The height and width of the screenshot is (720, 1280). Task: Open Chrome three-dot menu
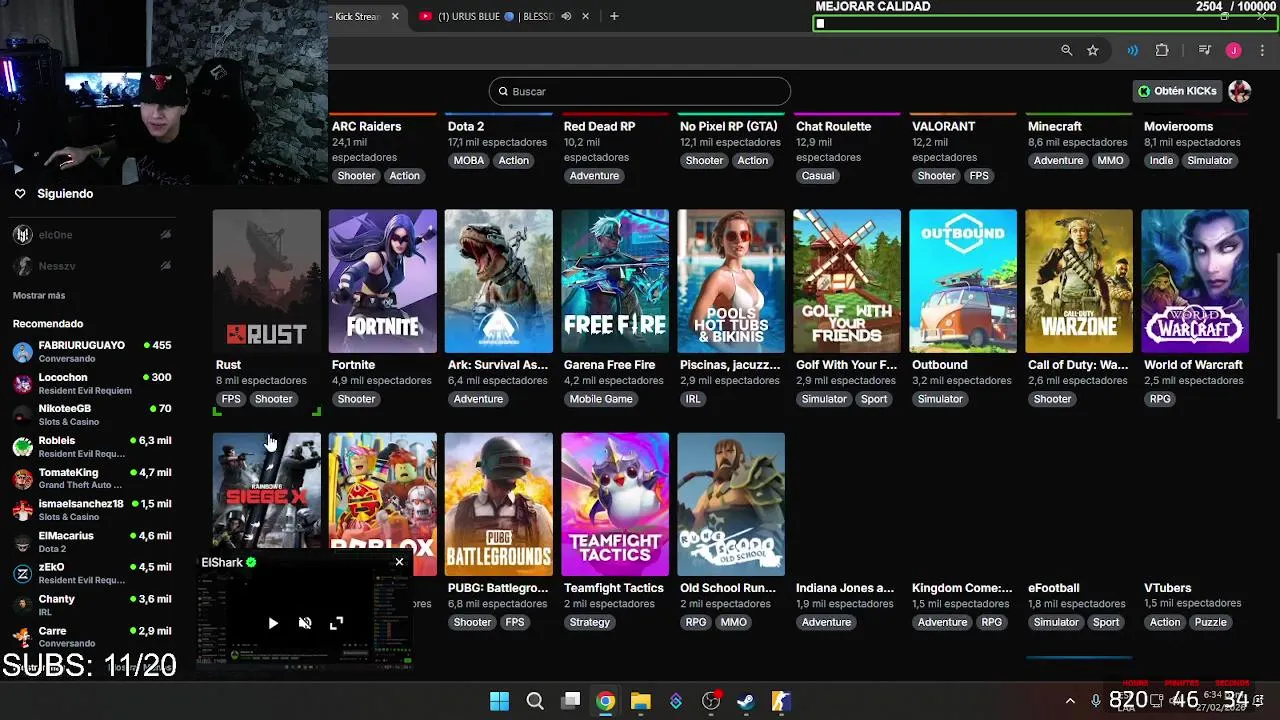coord(1262,51)
